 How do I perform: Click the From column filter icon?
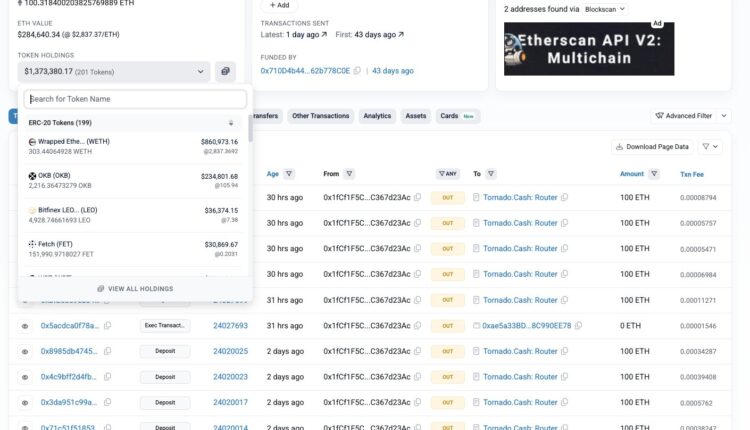point(350,173)
